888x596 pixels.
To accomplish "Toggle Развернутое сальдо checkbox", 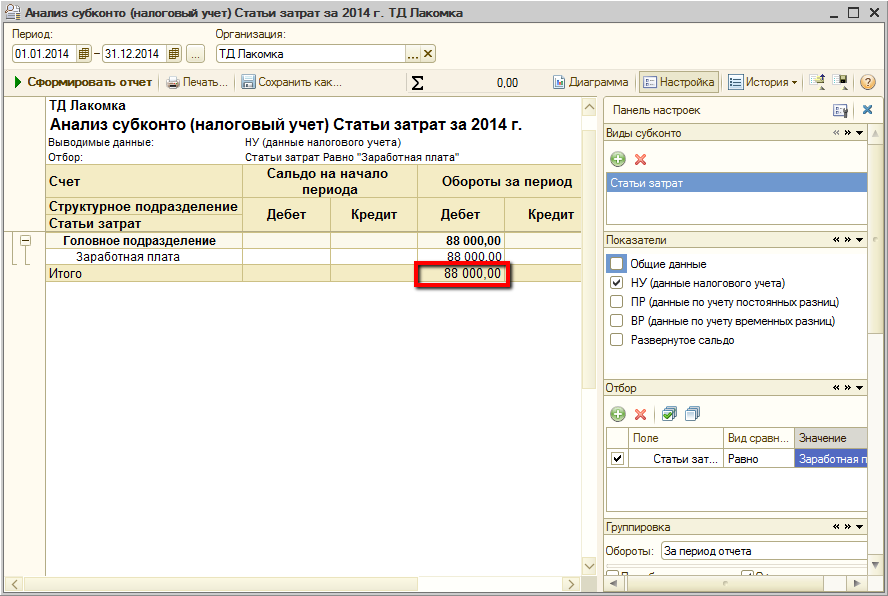I will pos(617,340).
